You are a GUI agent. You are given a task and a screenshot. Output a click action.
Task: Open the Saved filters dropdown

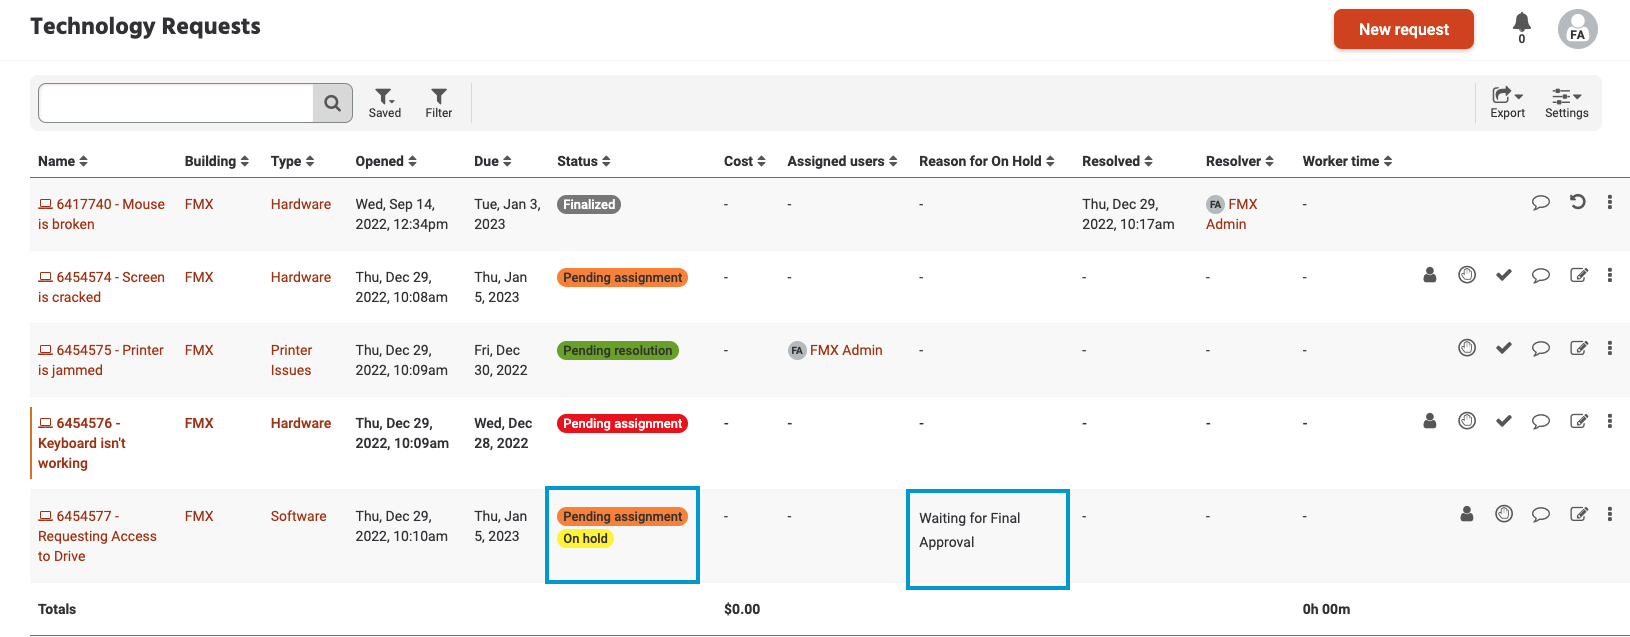[x=385, y=103]
